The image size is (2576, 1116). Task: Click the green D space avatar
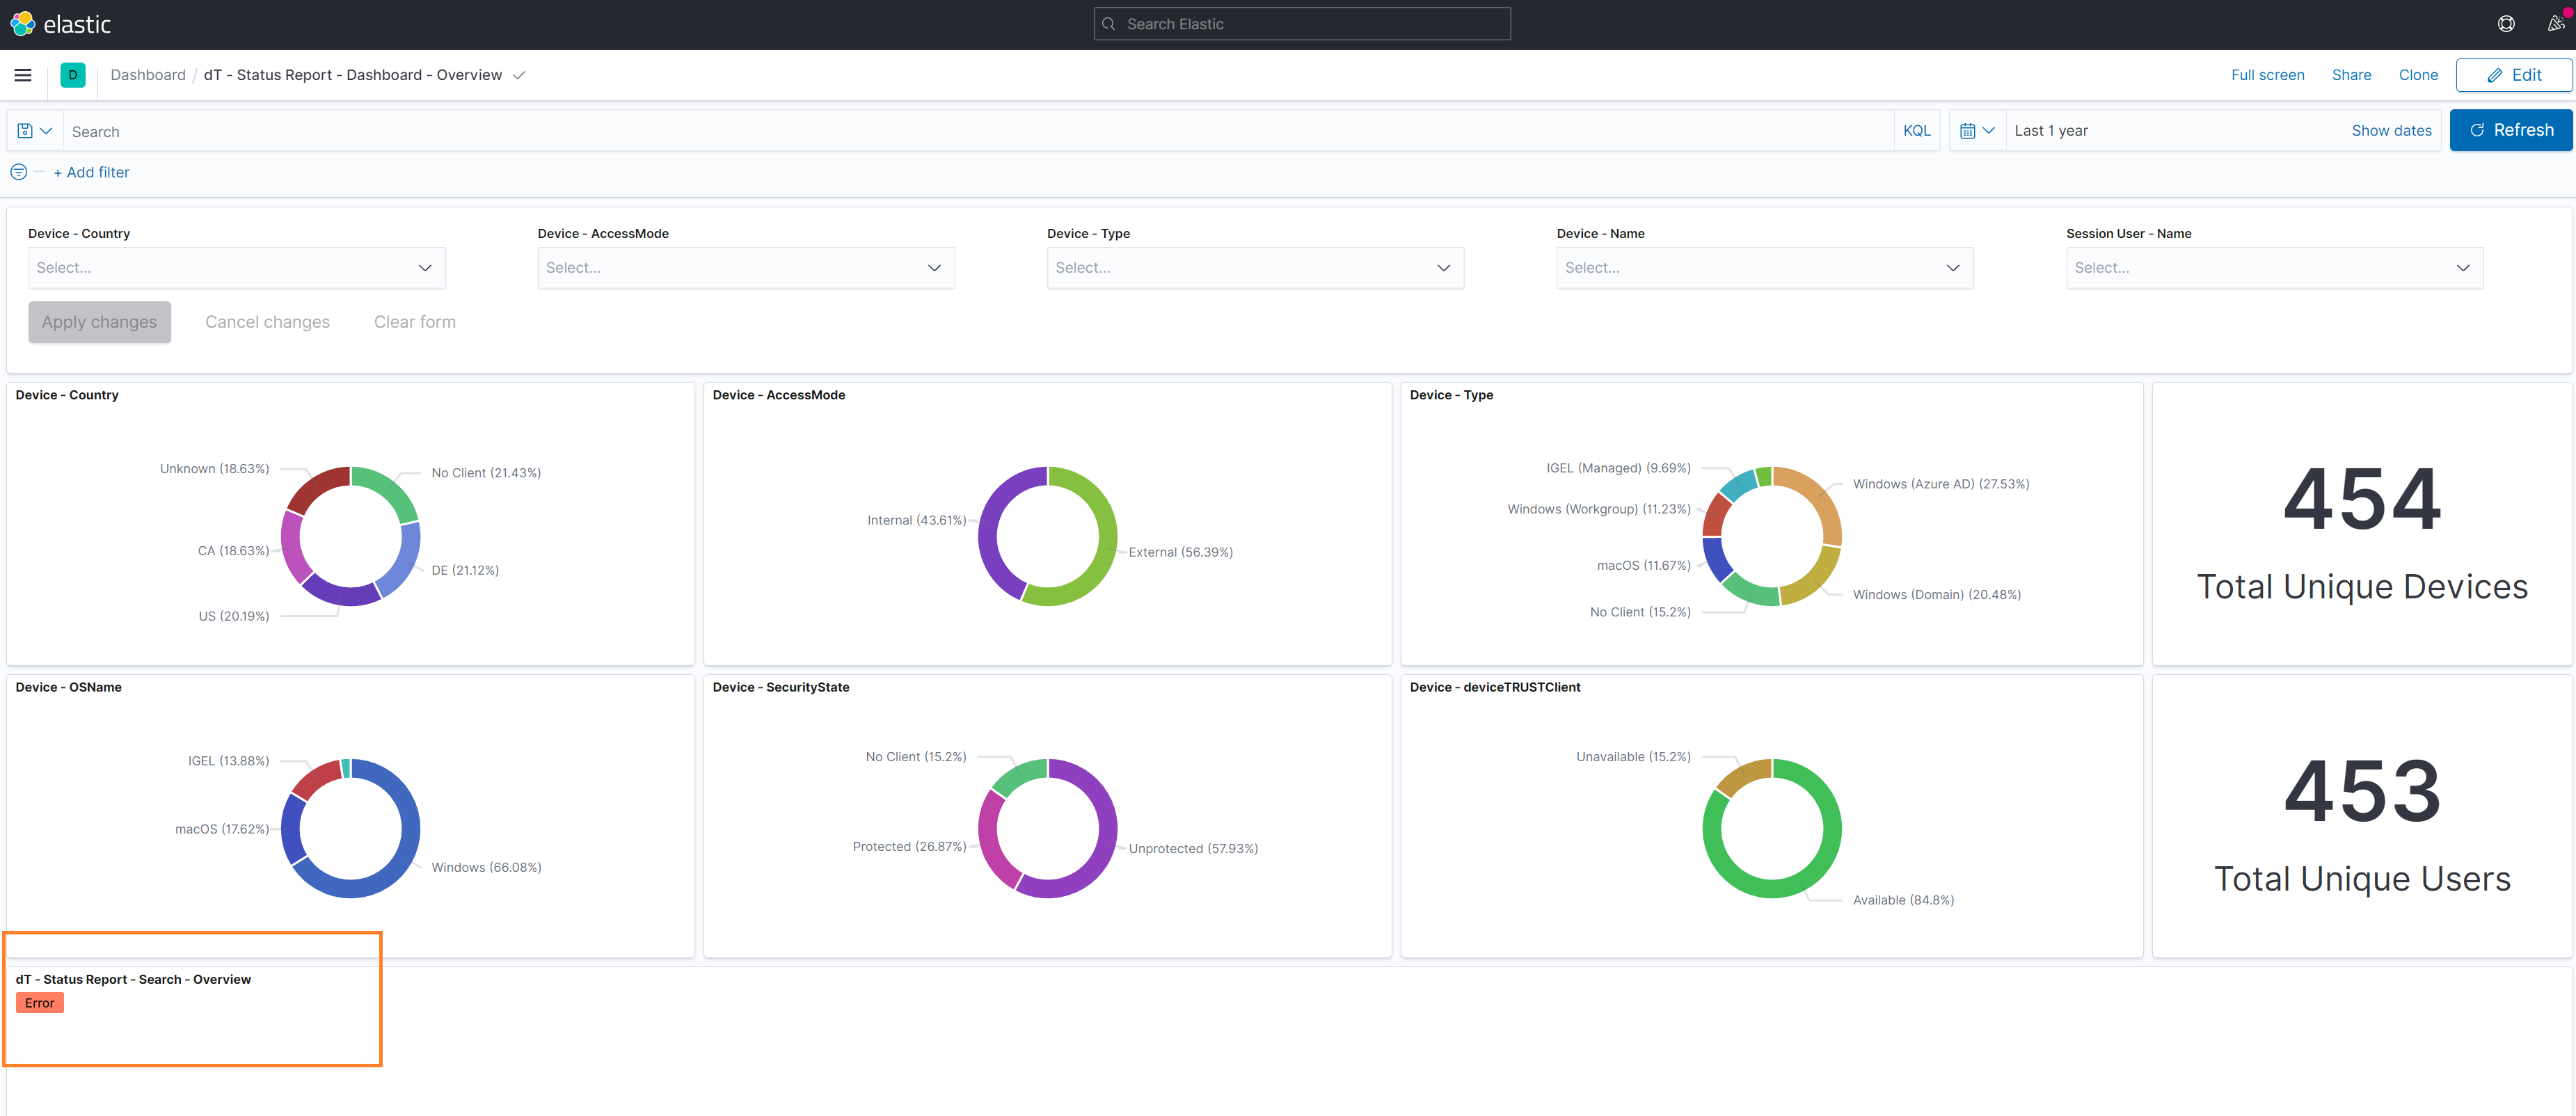coord(73,75)
